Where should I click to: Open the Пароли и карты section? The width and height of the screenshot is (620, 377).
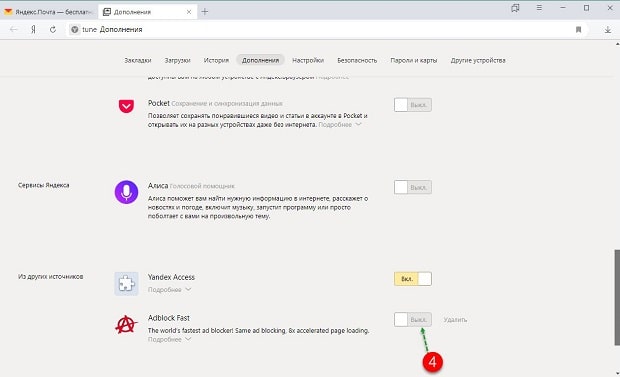click(414, 60)
